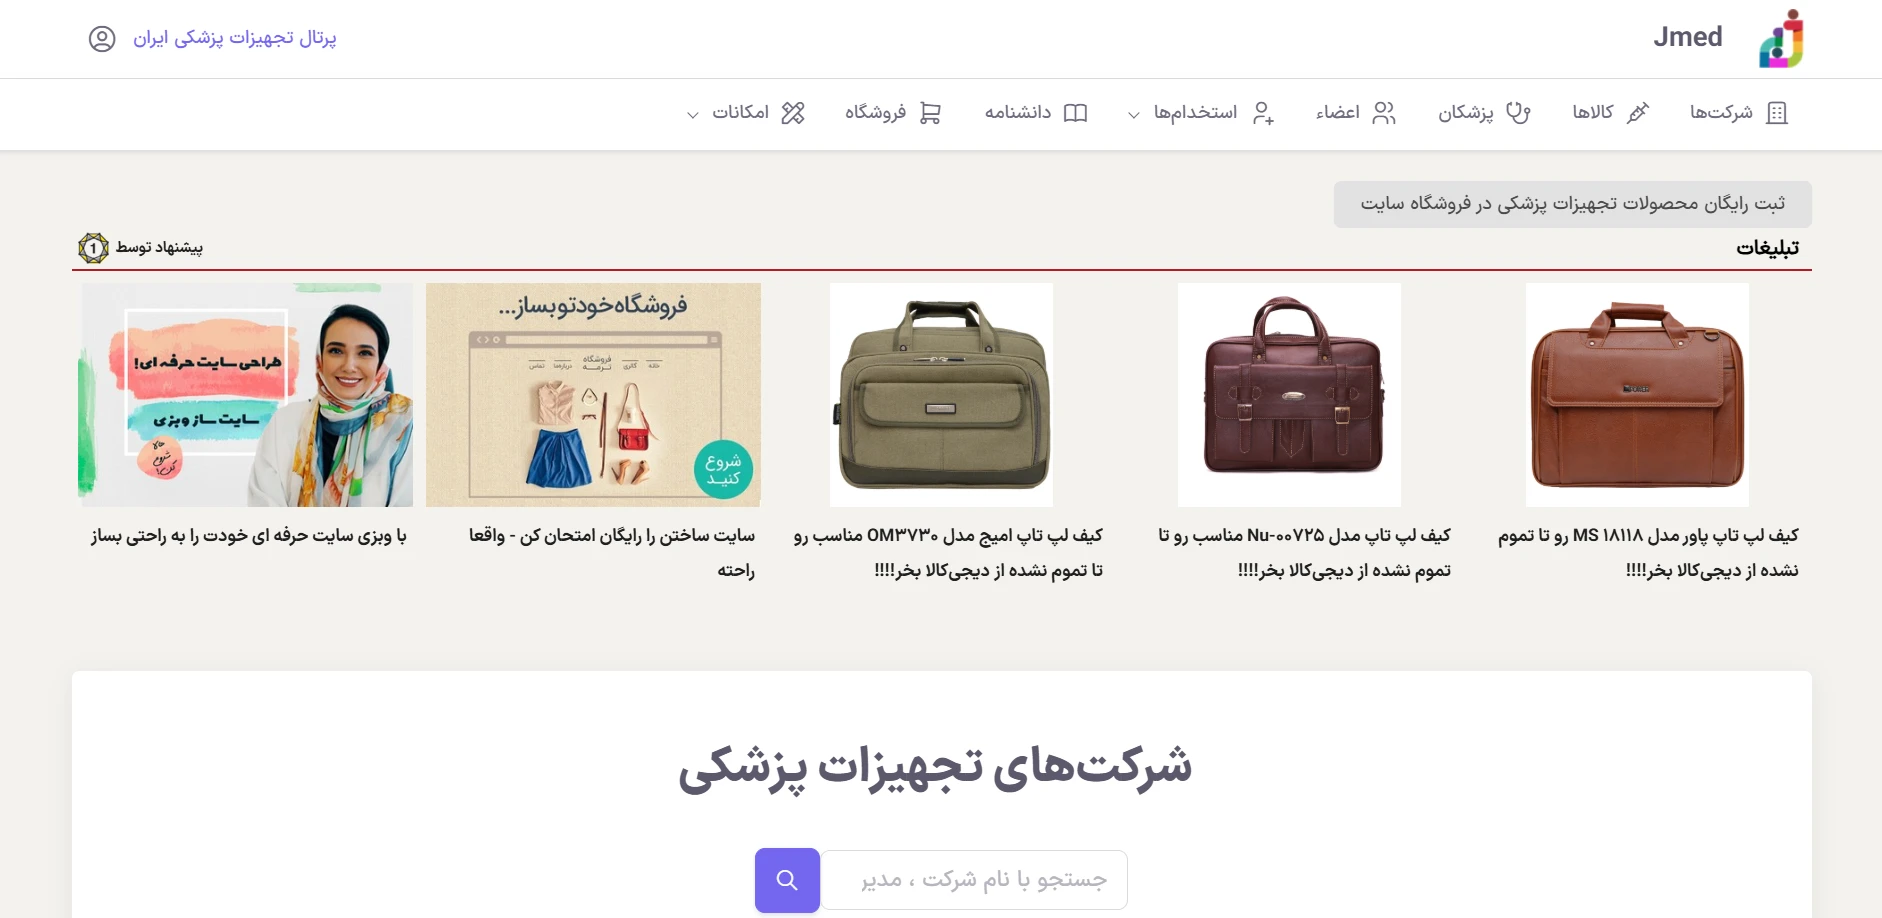Click ثبت رایگان محصولات تجهیزات پزشکی button
The height and width of the screenshot is (918, 1882).
click(1572, 204)
